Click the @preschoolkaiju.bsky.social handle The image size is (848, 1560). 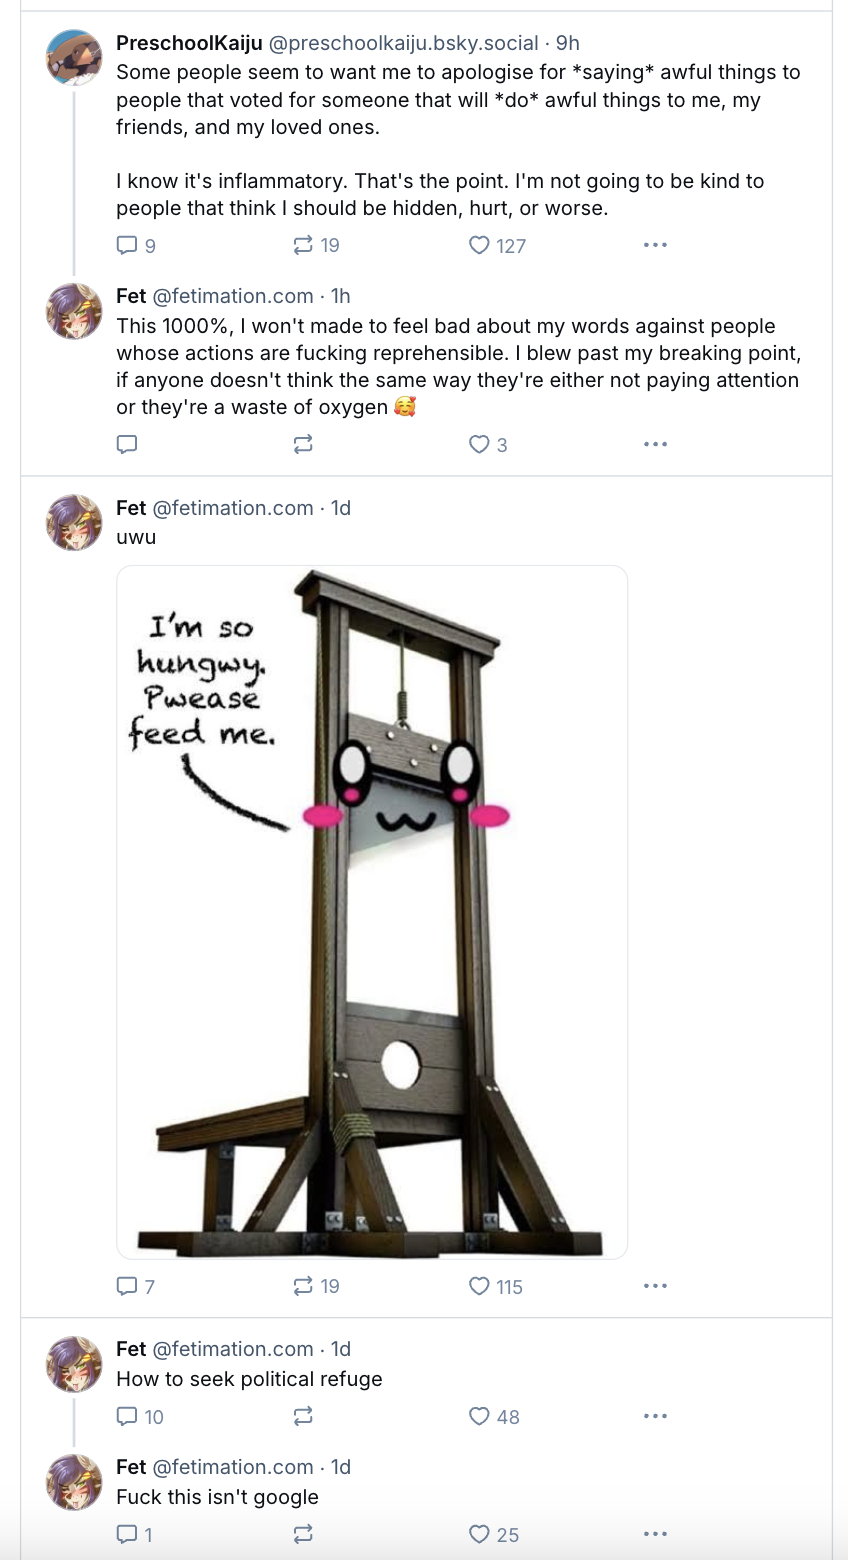pos(403,43)
